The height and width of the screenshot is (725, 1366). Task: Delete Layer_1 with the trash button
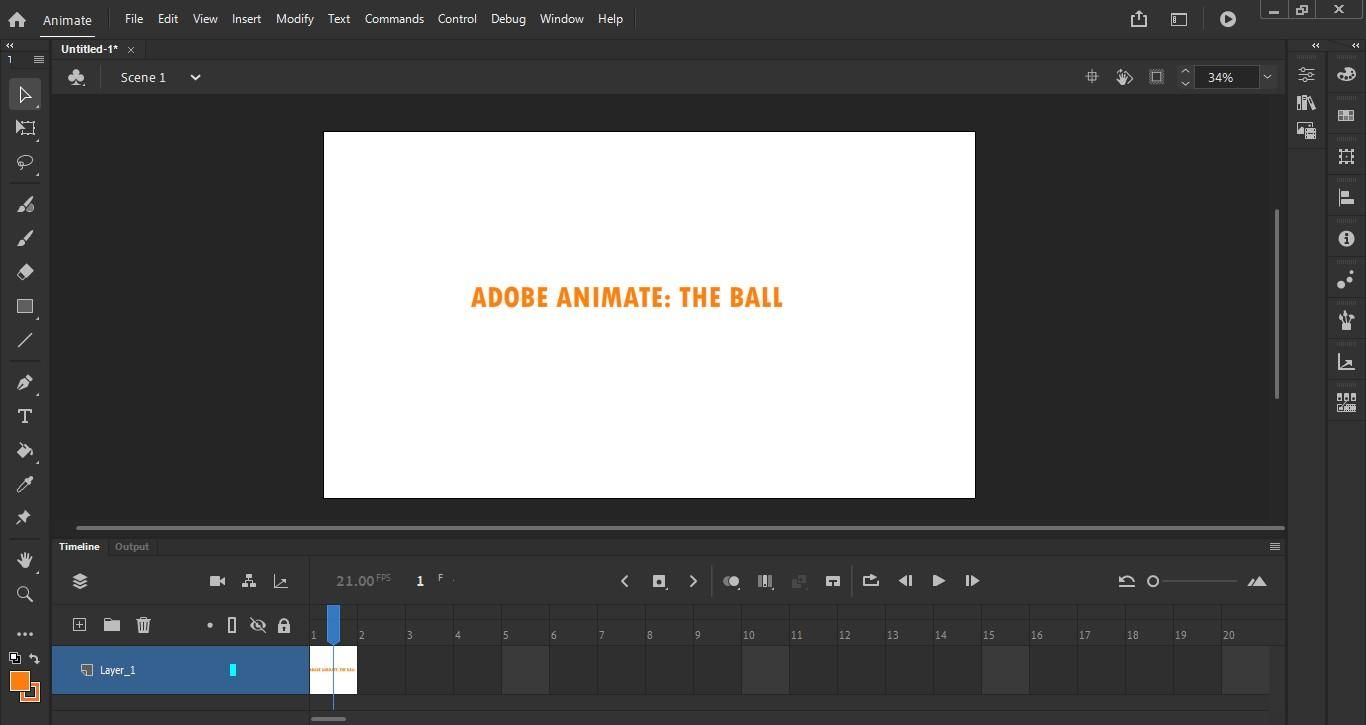pyautogui.click(x=144, y=625)
